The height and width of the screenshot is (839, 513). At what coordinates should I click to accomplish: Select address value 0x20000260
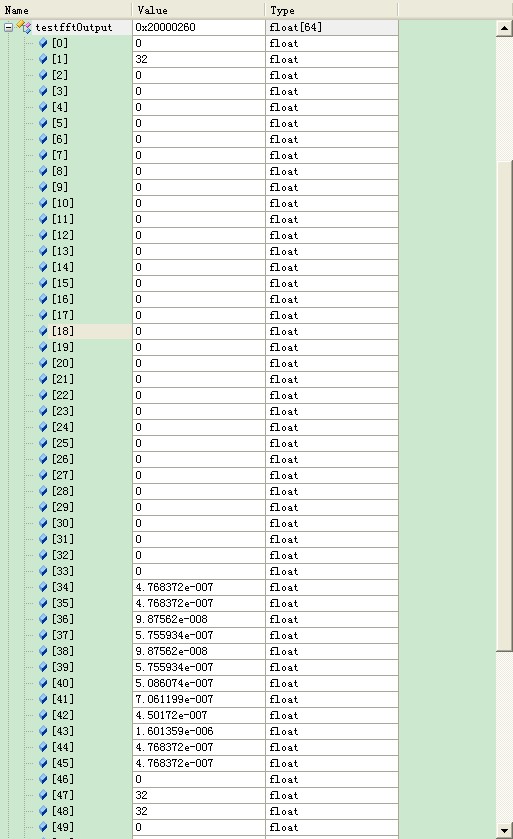click(x=165, y=27)
